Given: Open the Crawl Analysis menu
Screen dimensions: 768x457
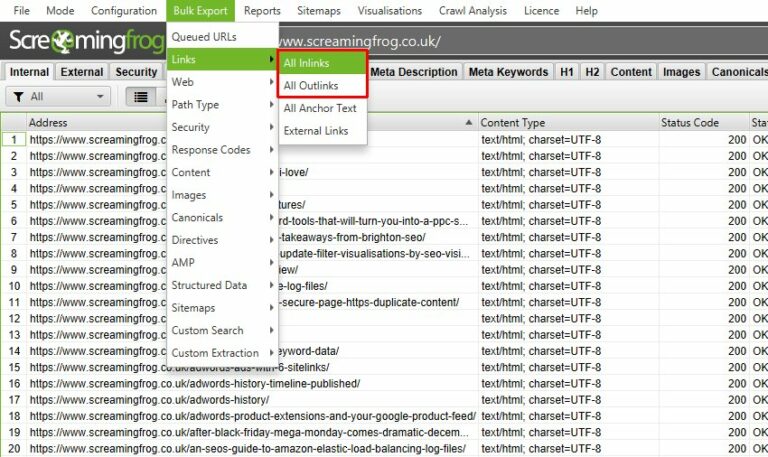Looking at the screenshot, I should click(471, 11).
